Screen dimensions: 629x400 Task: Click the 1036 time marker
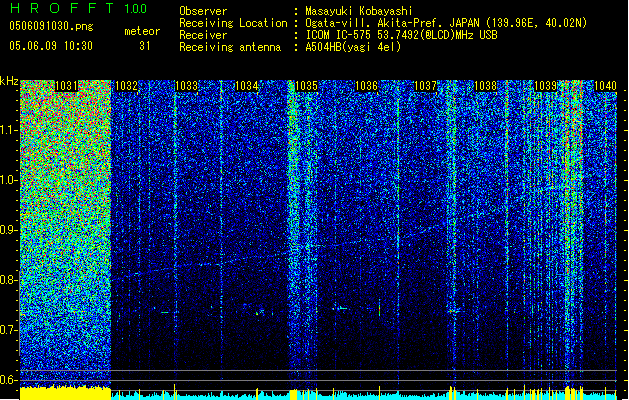click(366, 86)
